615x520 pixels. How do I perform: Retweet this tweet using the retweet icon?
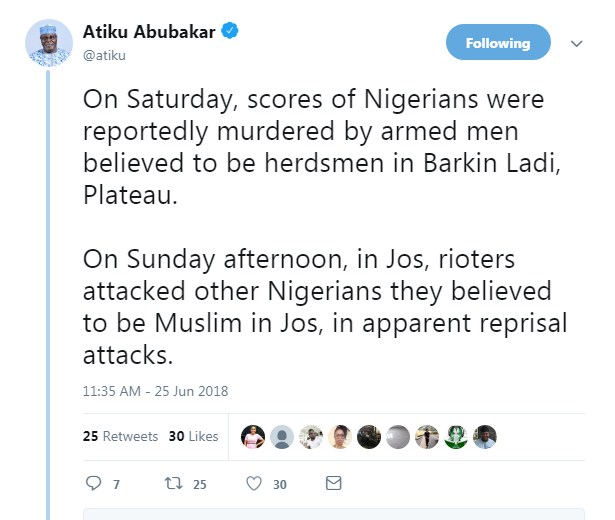point(172,484)
